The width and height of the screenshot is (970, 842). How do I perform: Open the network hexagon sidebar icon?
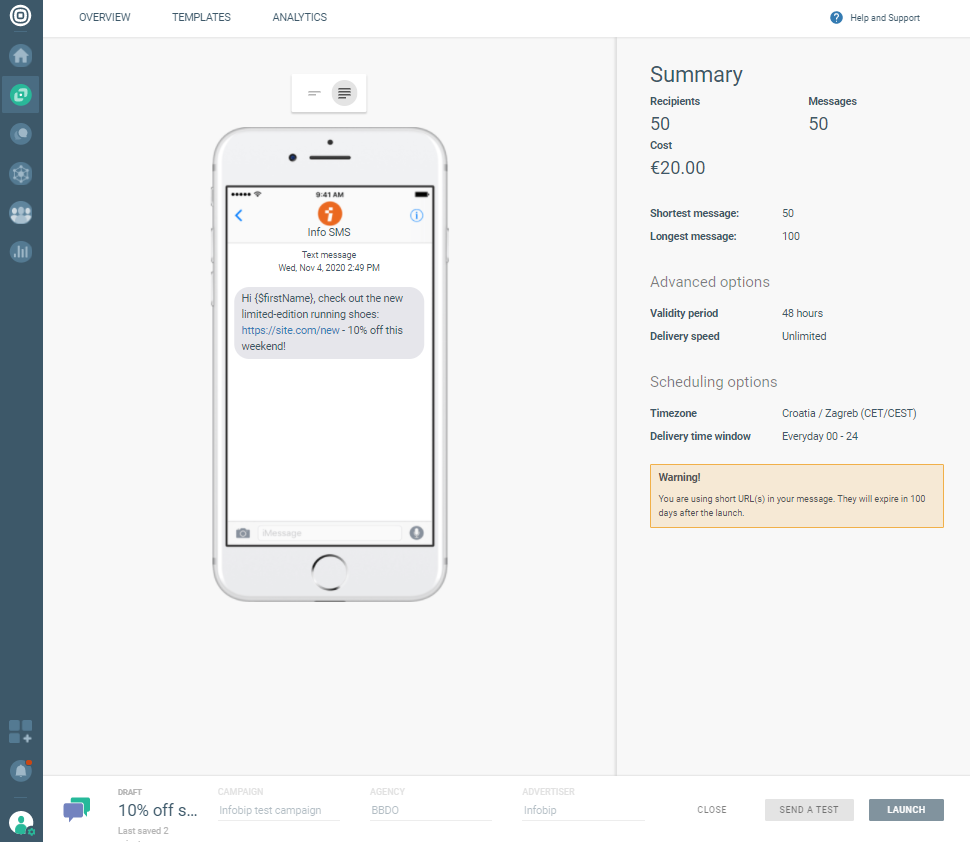(20, 173)
